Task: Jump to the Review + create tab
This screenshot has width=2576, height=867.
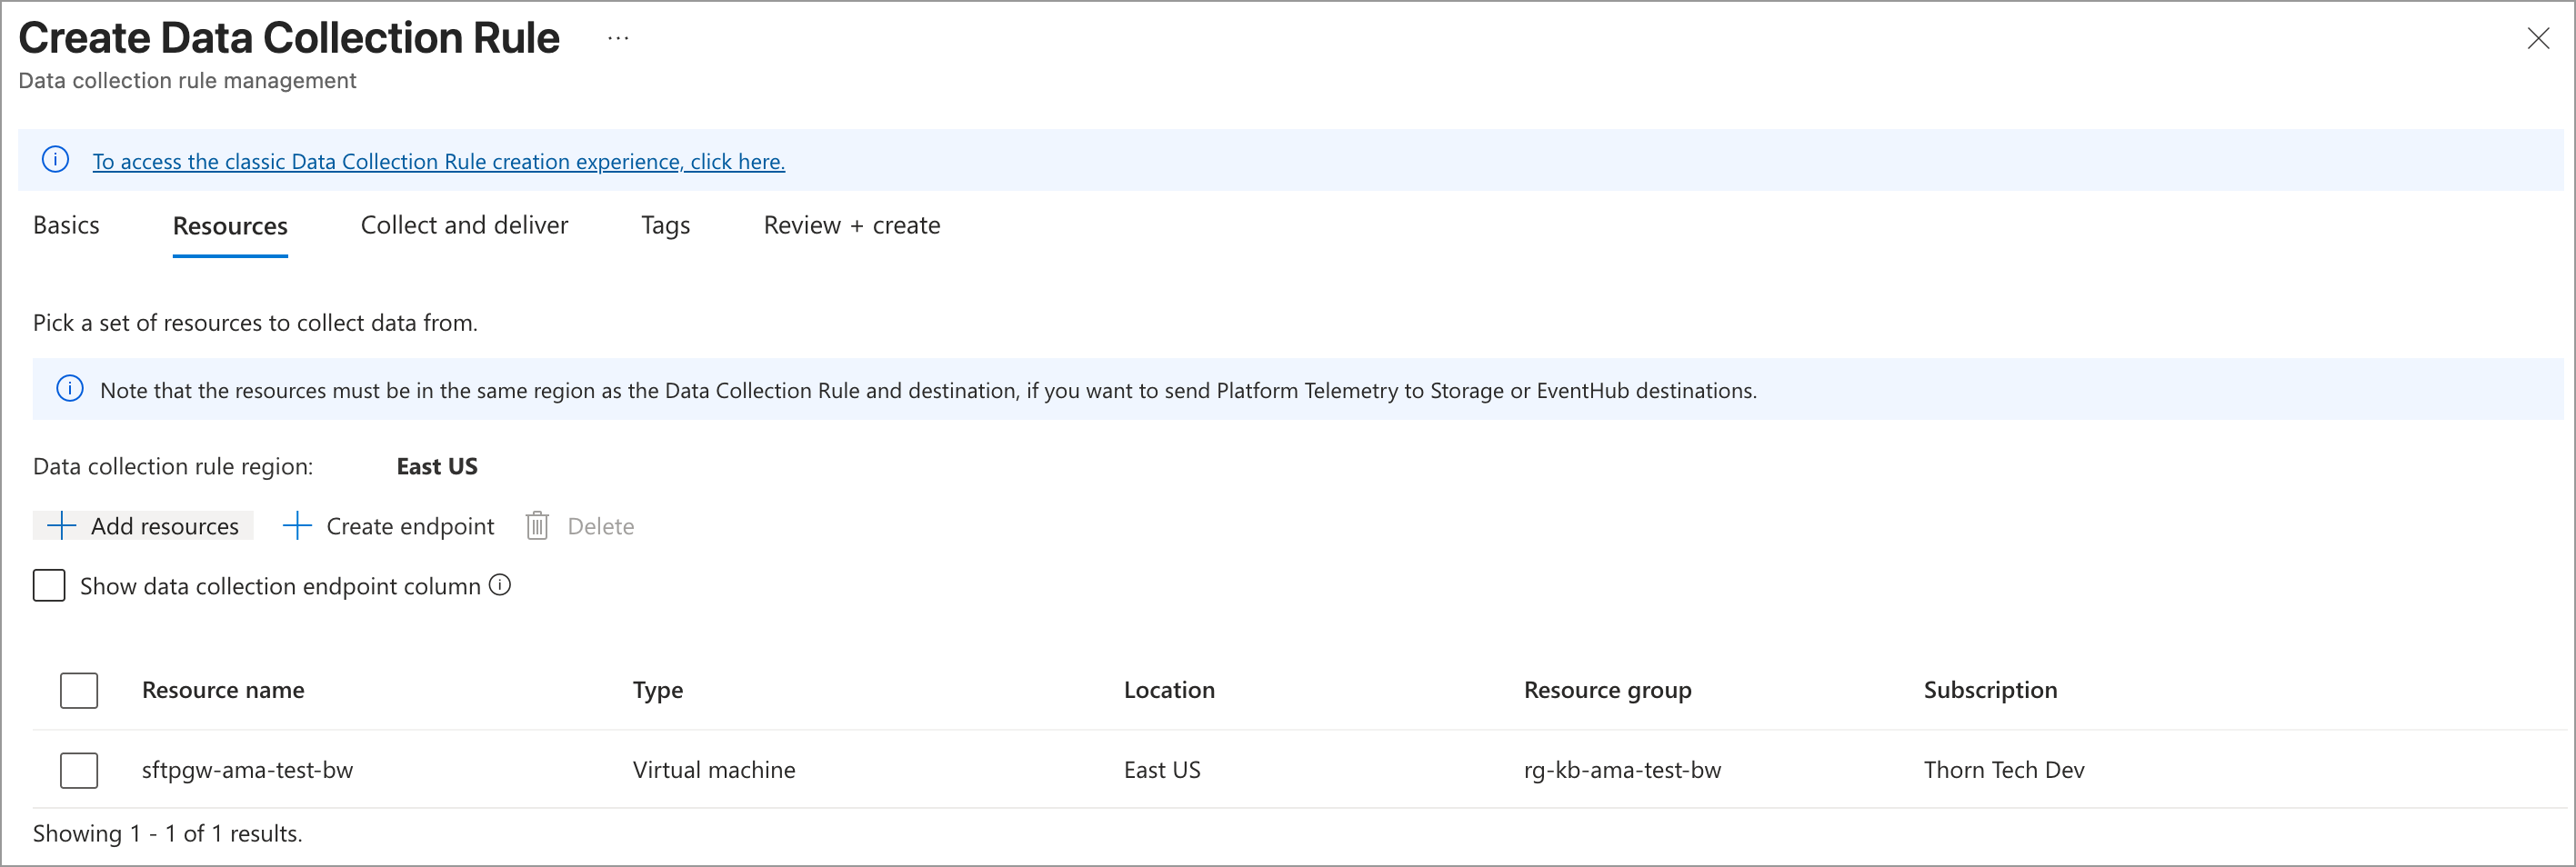Action: tap(852, 225)
